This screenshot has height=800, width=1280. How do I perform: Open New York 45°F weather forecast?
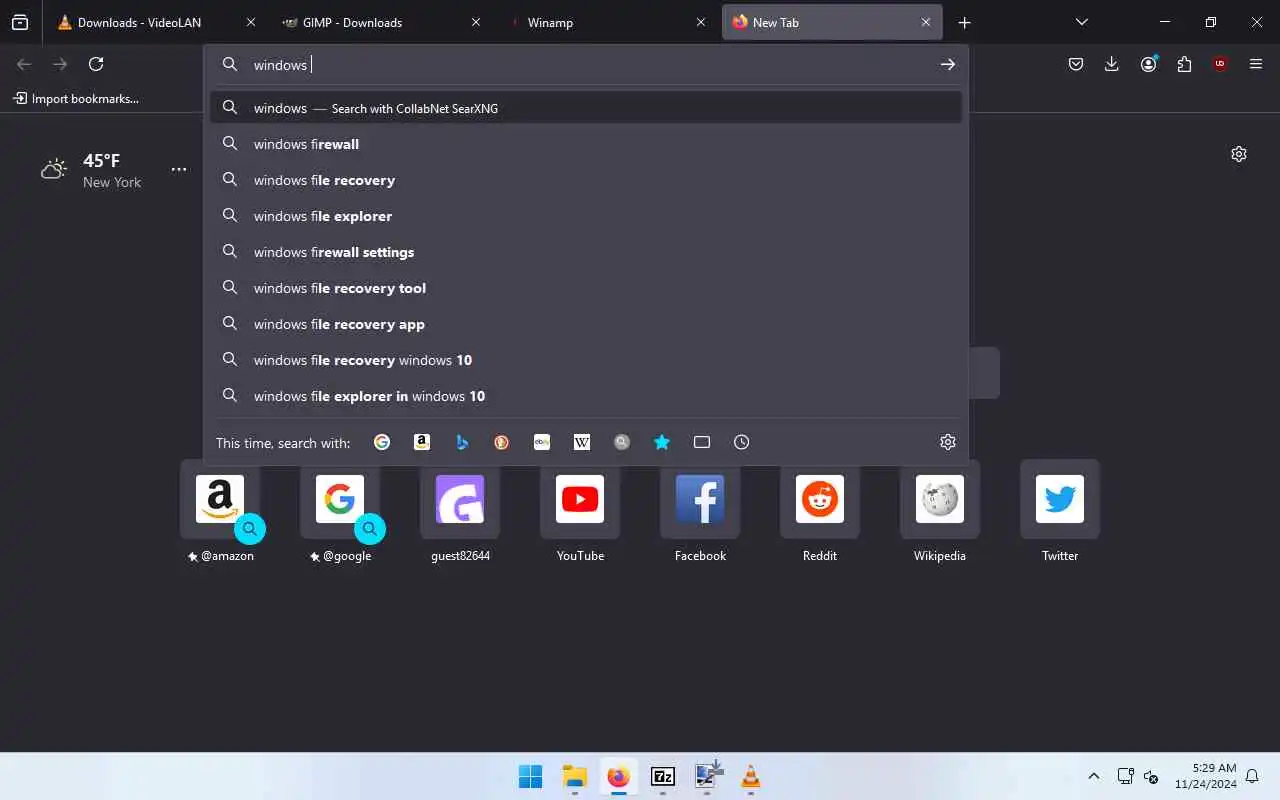[91, 170]
